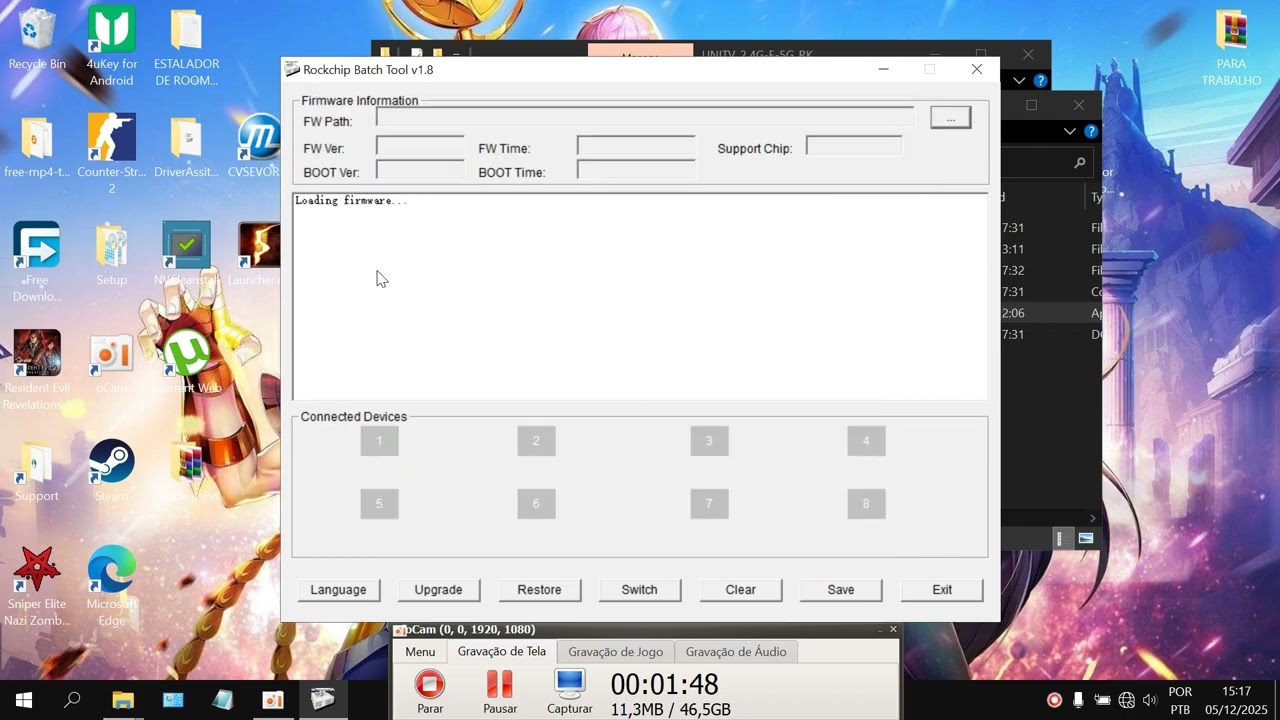
Task: Select the free-mp4 folder on the desktop
Action: click(x=37, y=147)
